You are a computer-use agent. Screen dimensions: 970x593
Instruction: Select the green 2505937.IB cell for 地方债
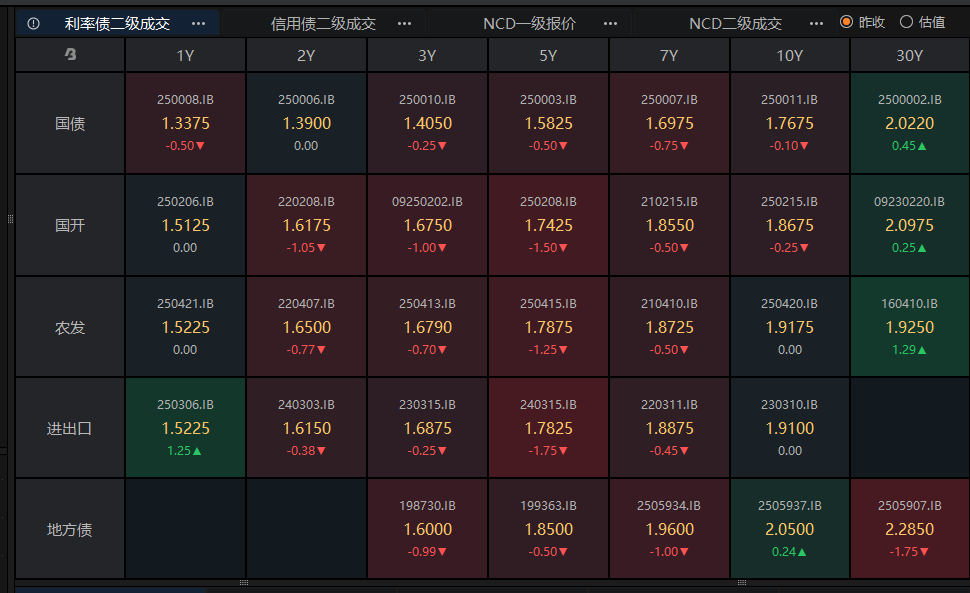(x=790, y=529)
